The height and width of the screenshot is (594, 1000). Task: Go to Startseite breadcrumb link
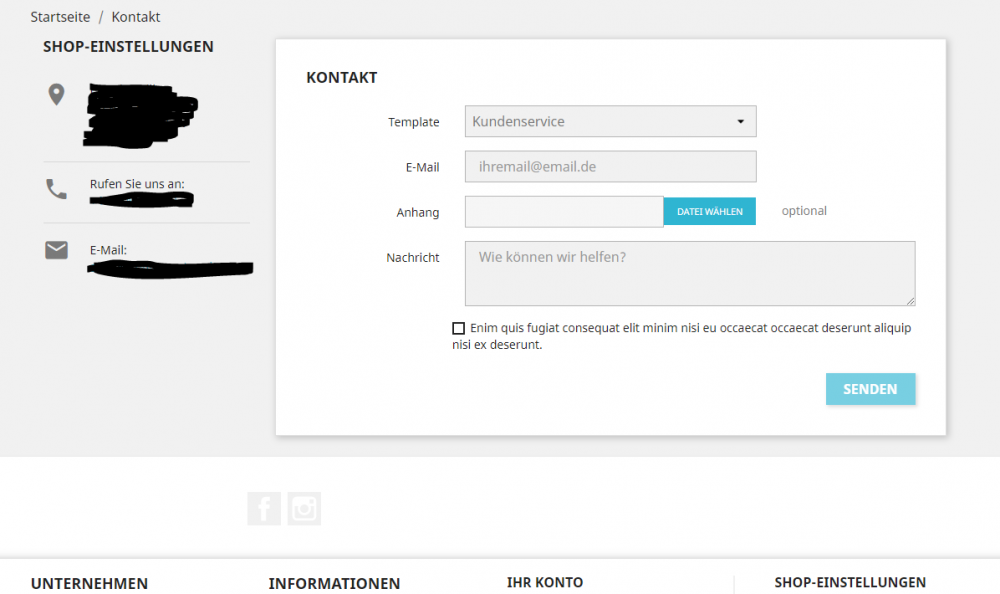(60, 17)
